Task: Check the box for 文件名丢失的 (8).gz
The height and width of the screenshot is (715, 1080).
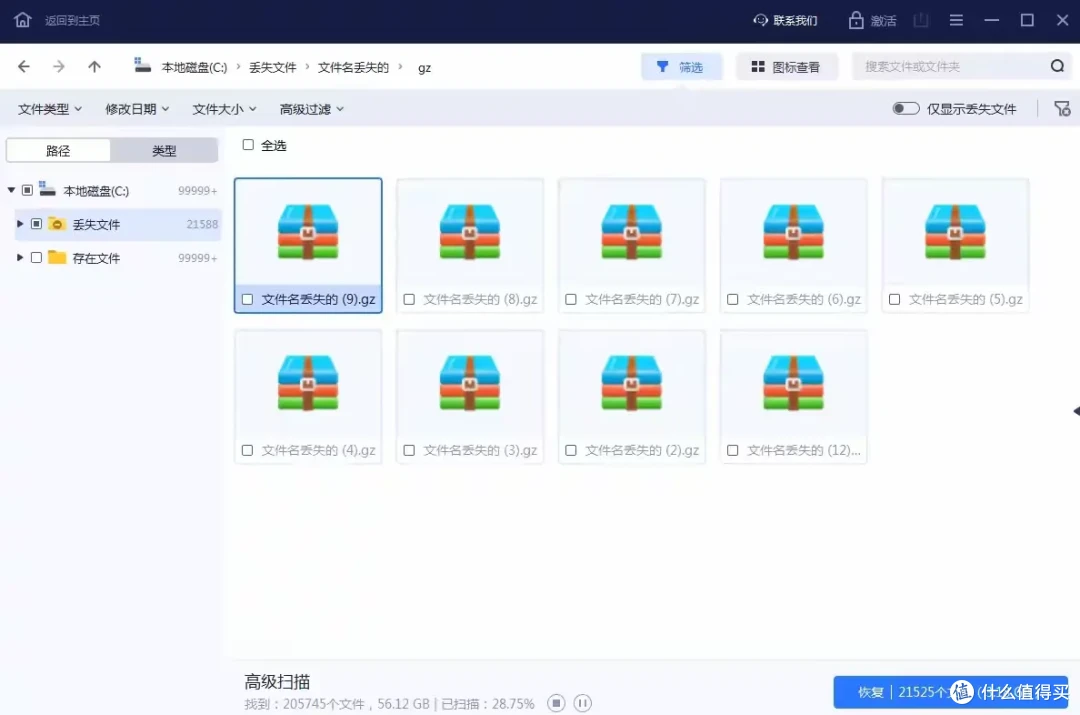Action: (x=409, y=299)
